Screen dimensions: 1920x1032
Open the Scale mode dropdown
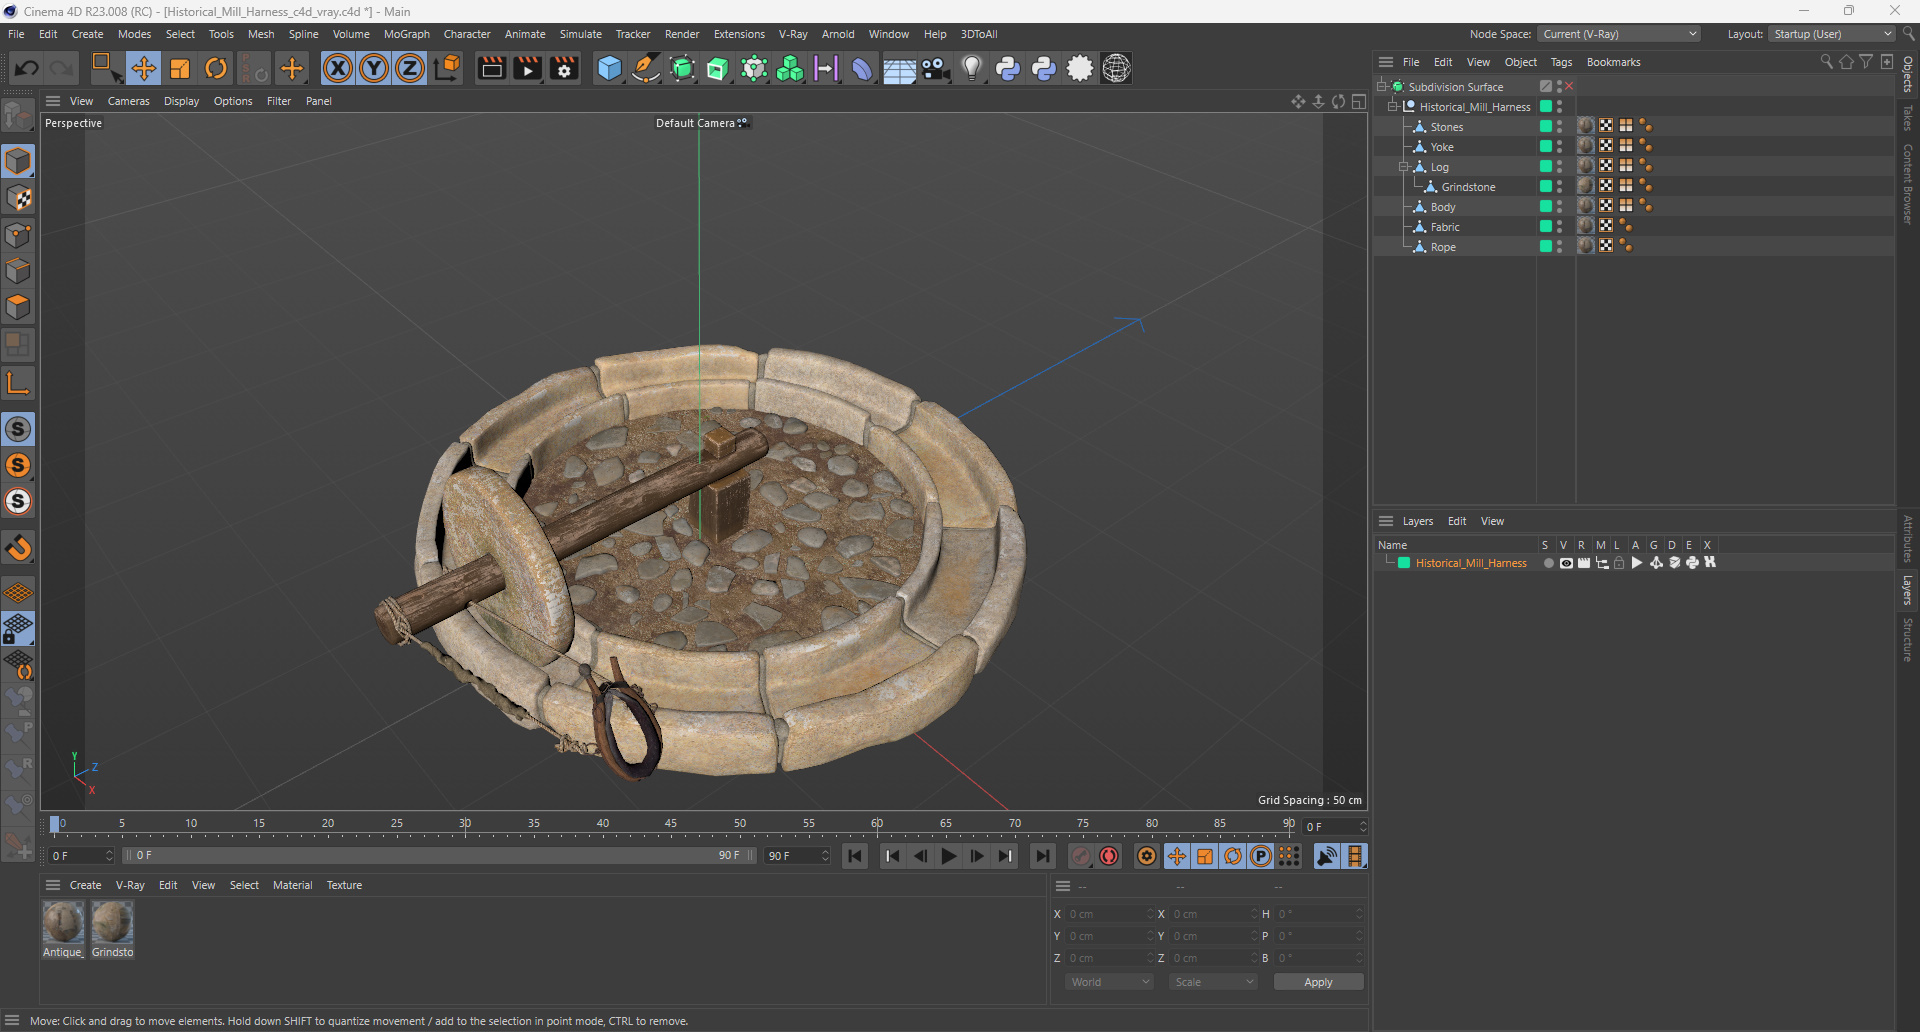click(1214, 982)
